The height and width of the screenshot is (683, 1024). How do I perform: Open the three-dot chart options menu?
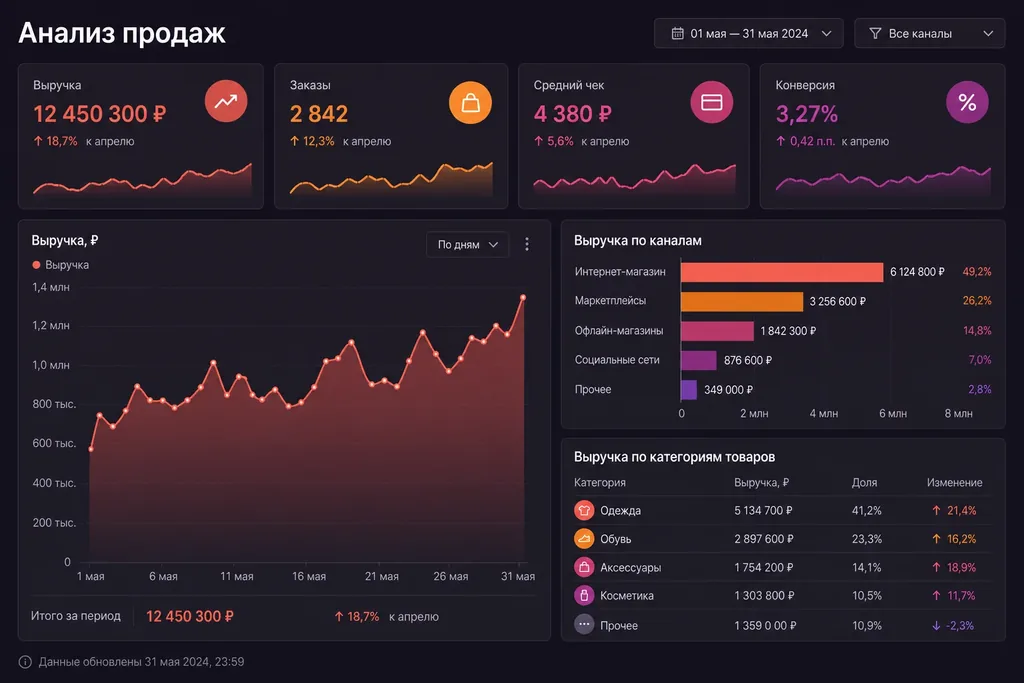(527, 244)
